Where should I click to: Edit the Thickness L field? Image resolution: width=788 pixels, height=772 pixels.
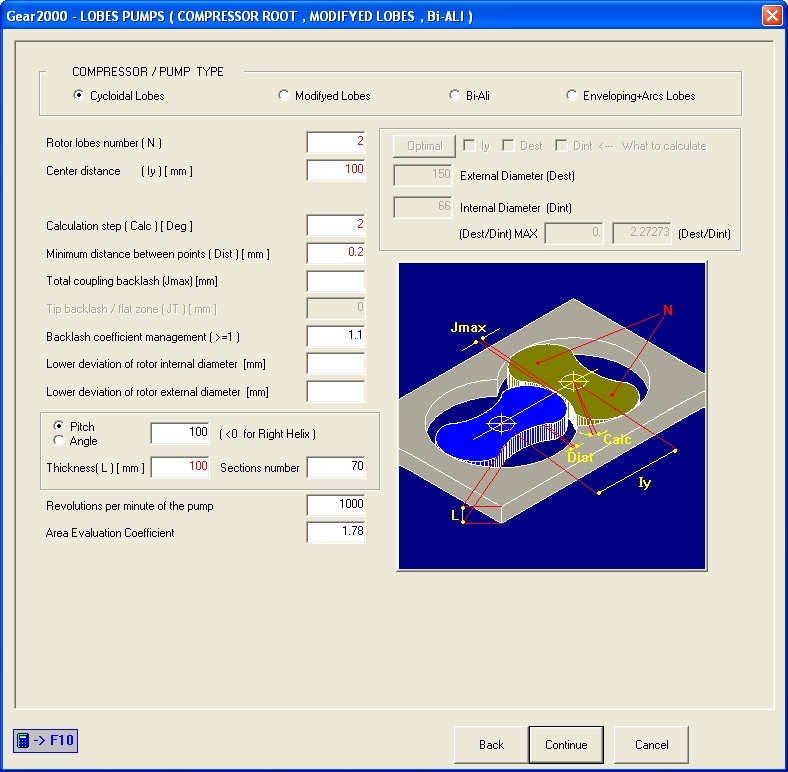pos(180,467)
